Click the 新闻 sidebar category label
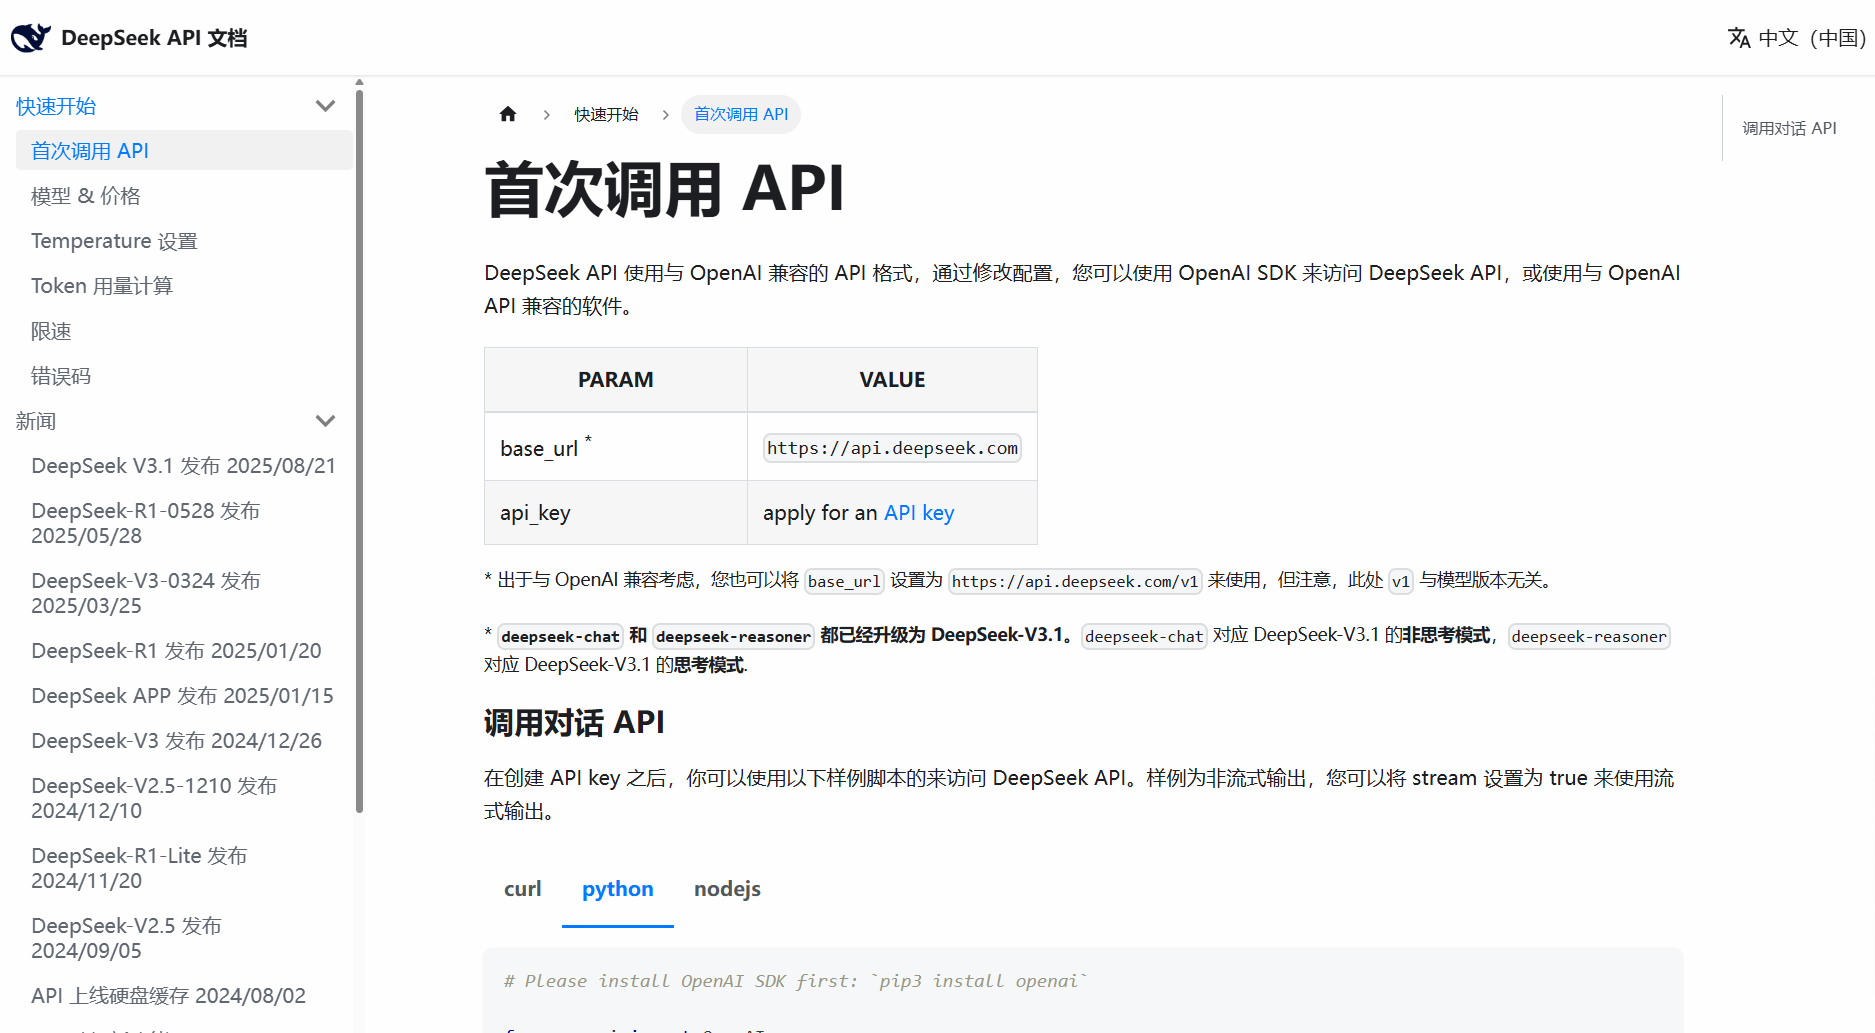Image resolution: width=1875 pixels, height=1033 pixels. click(x=36, y=421)
